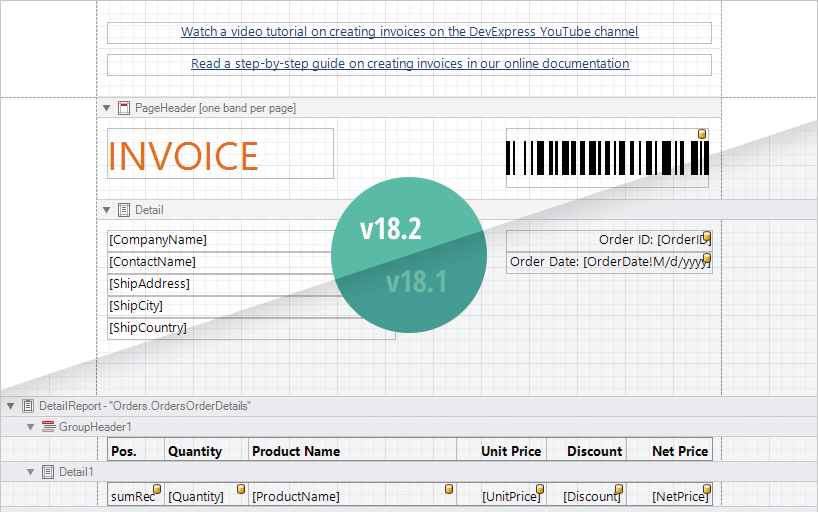Select the sumRec cell

click(135, 495)
